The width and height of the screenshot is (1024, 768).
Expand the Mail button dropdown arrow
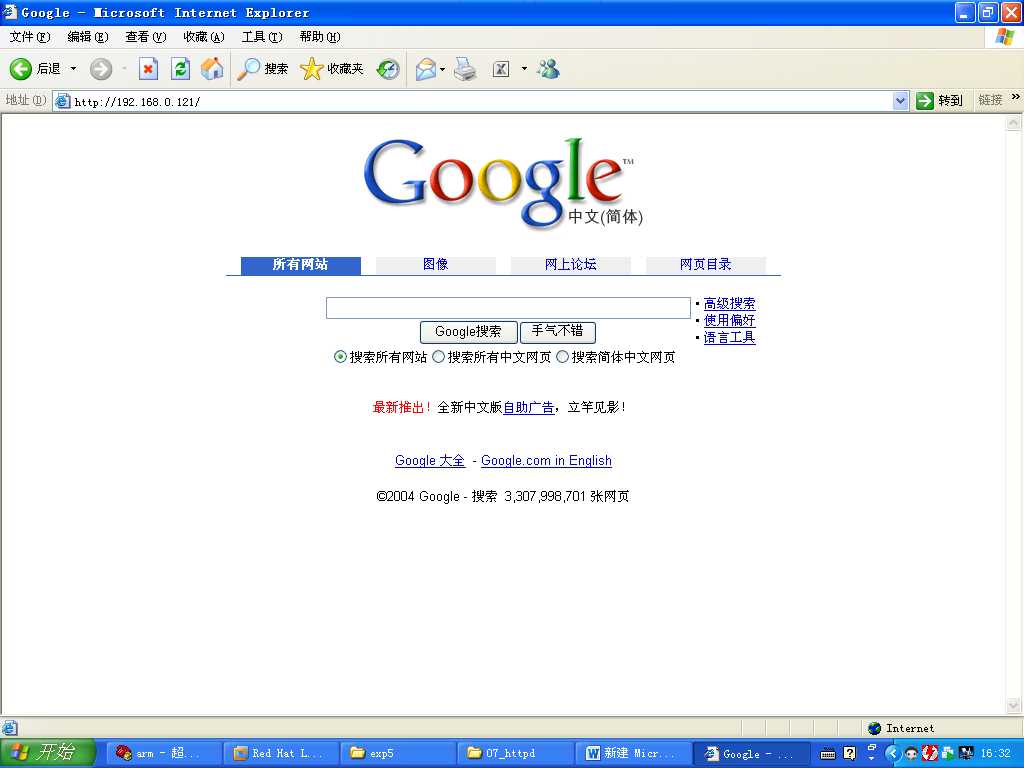click(443, 69)
